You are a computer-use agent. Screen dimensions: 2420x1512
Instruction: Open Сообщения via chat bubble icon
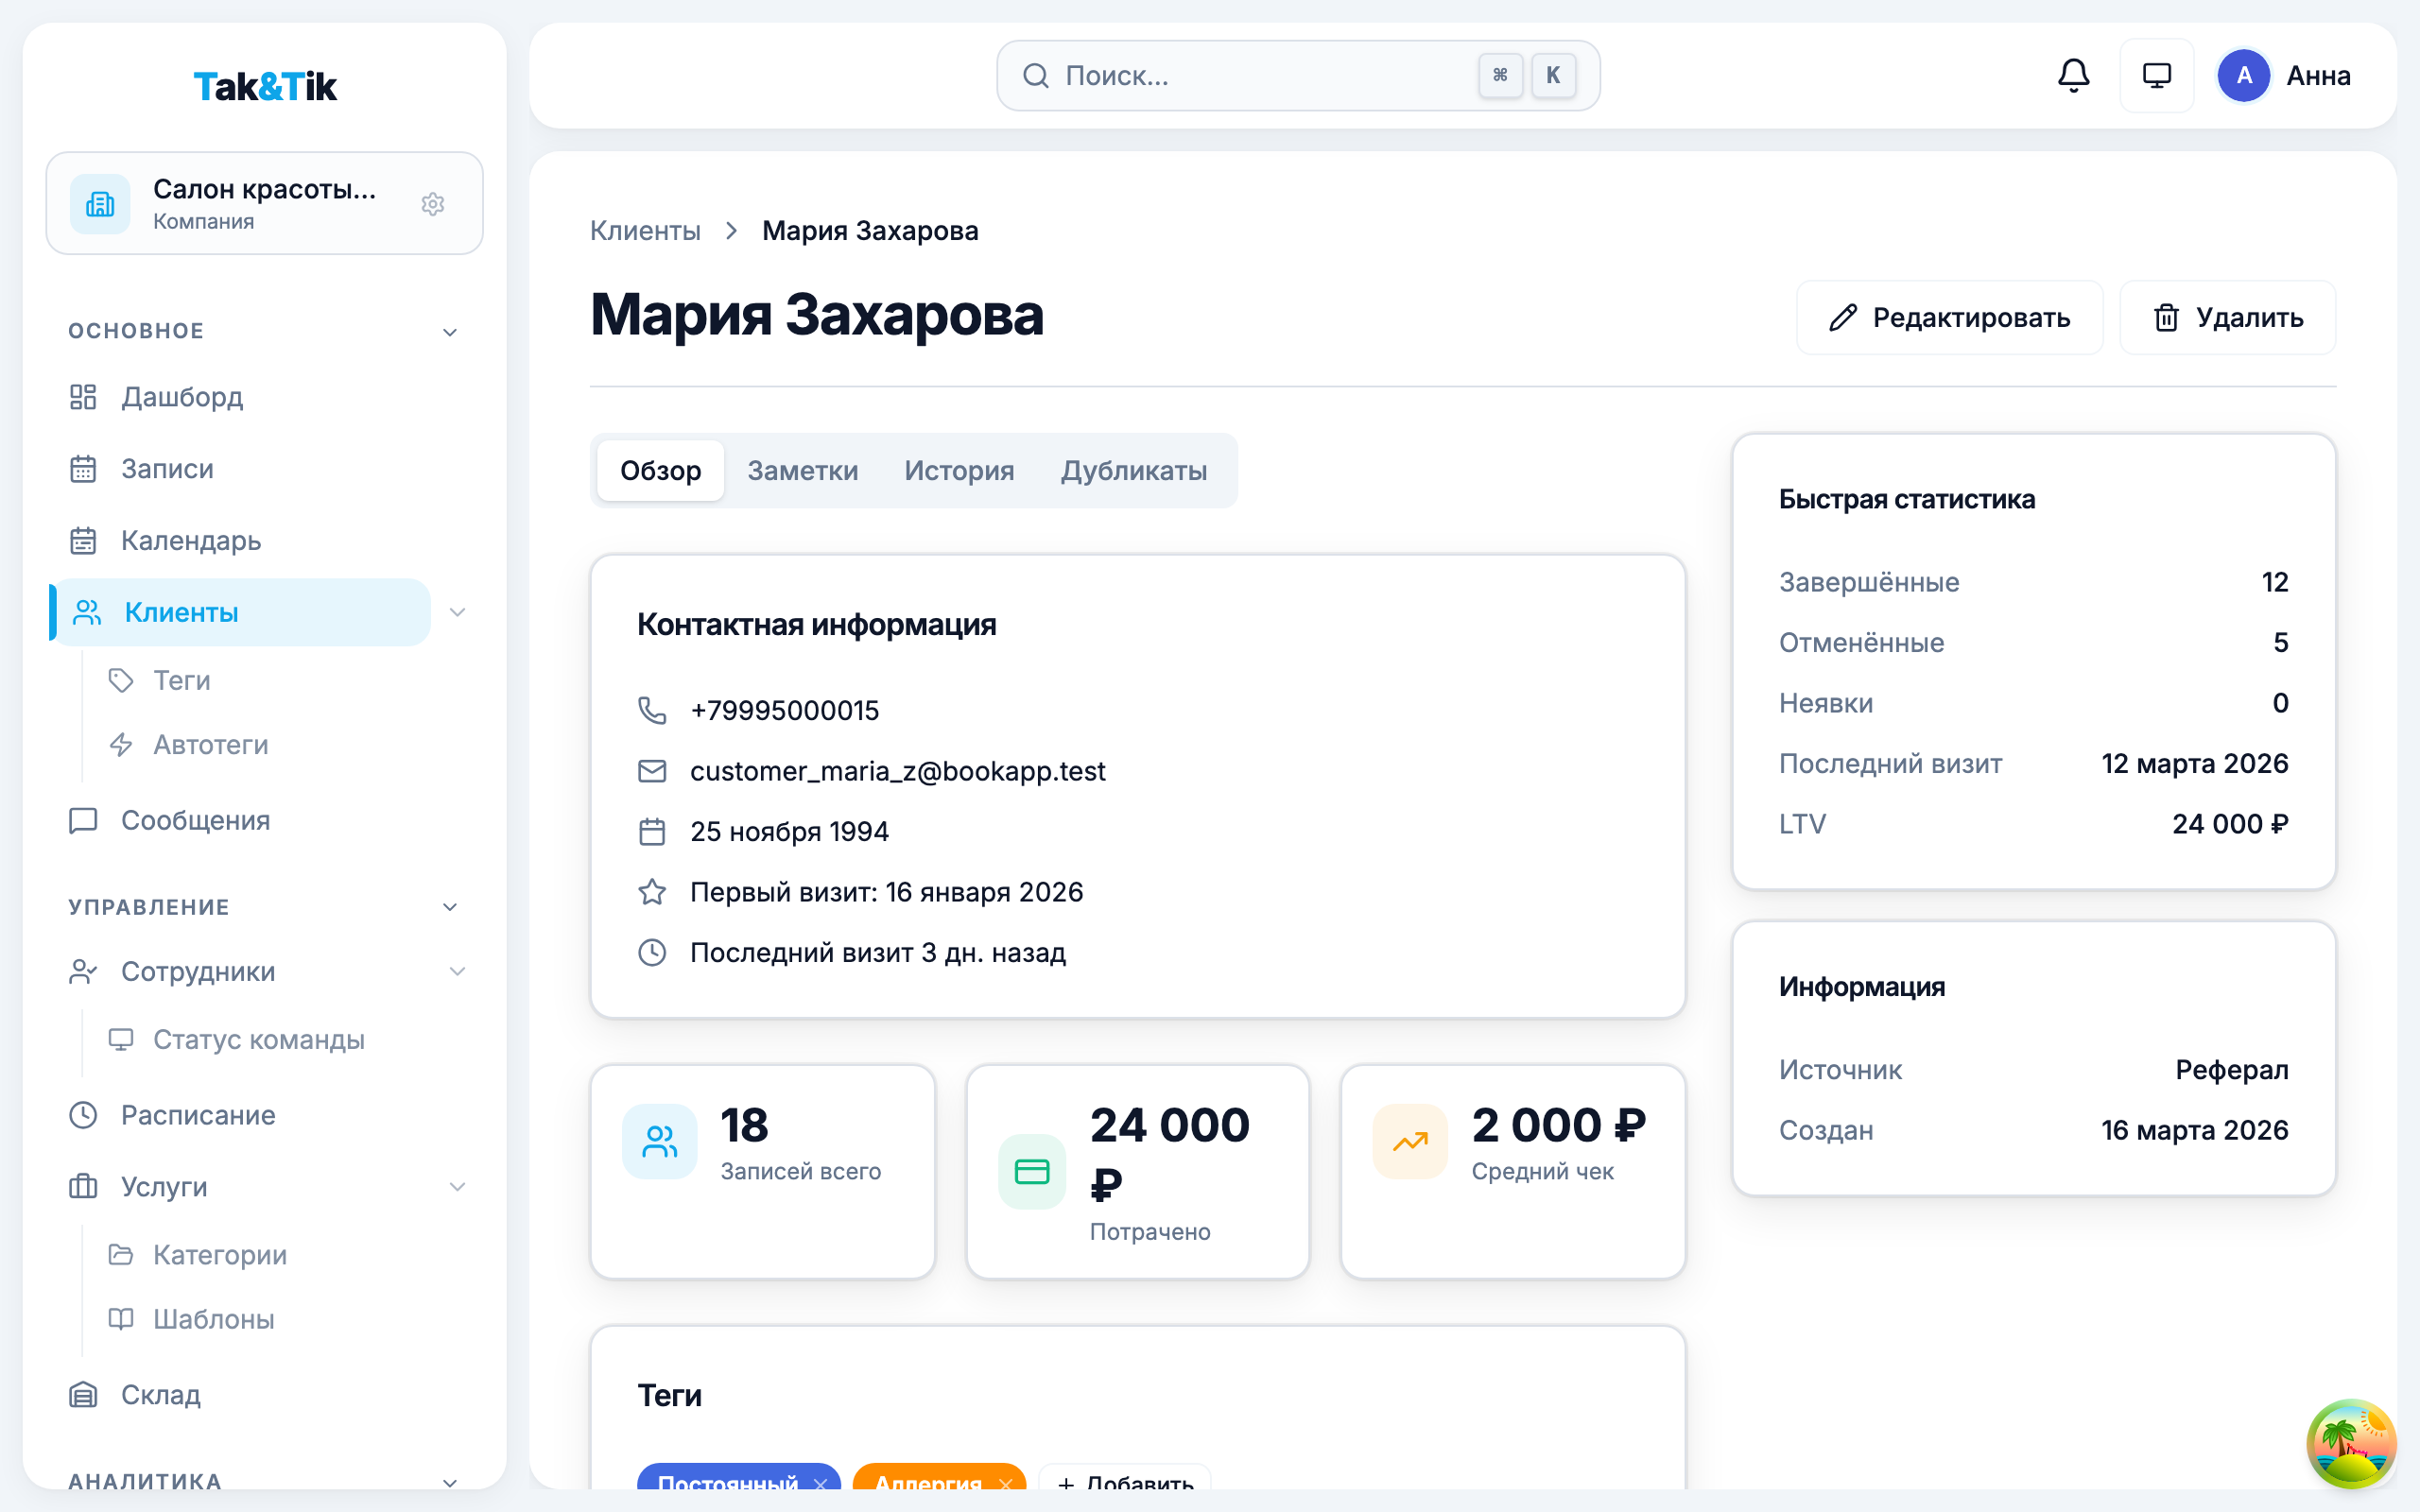82,820
